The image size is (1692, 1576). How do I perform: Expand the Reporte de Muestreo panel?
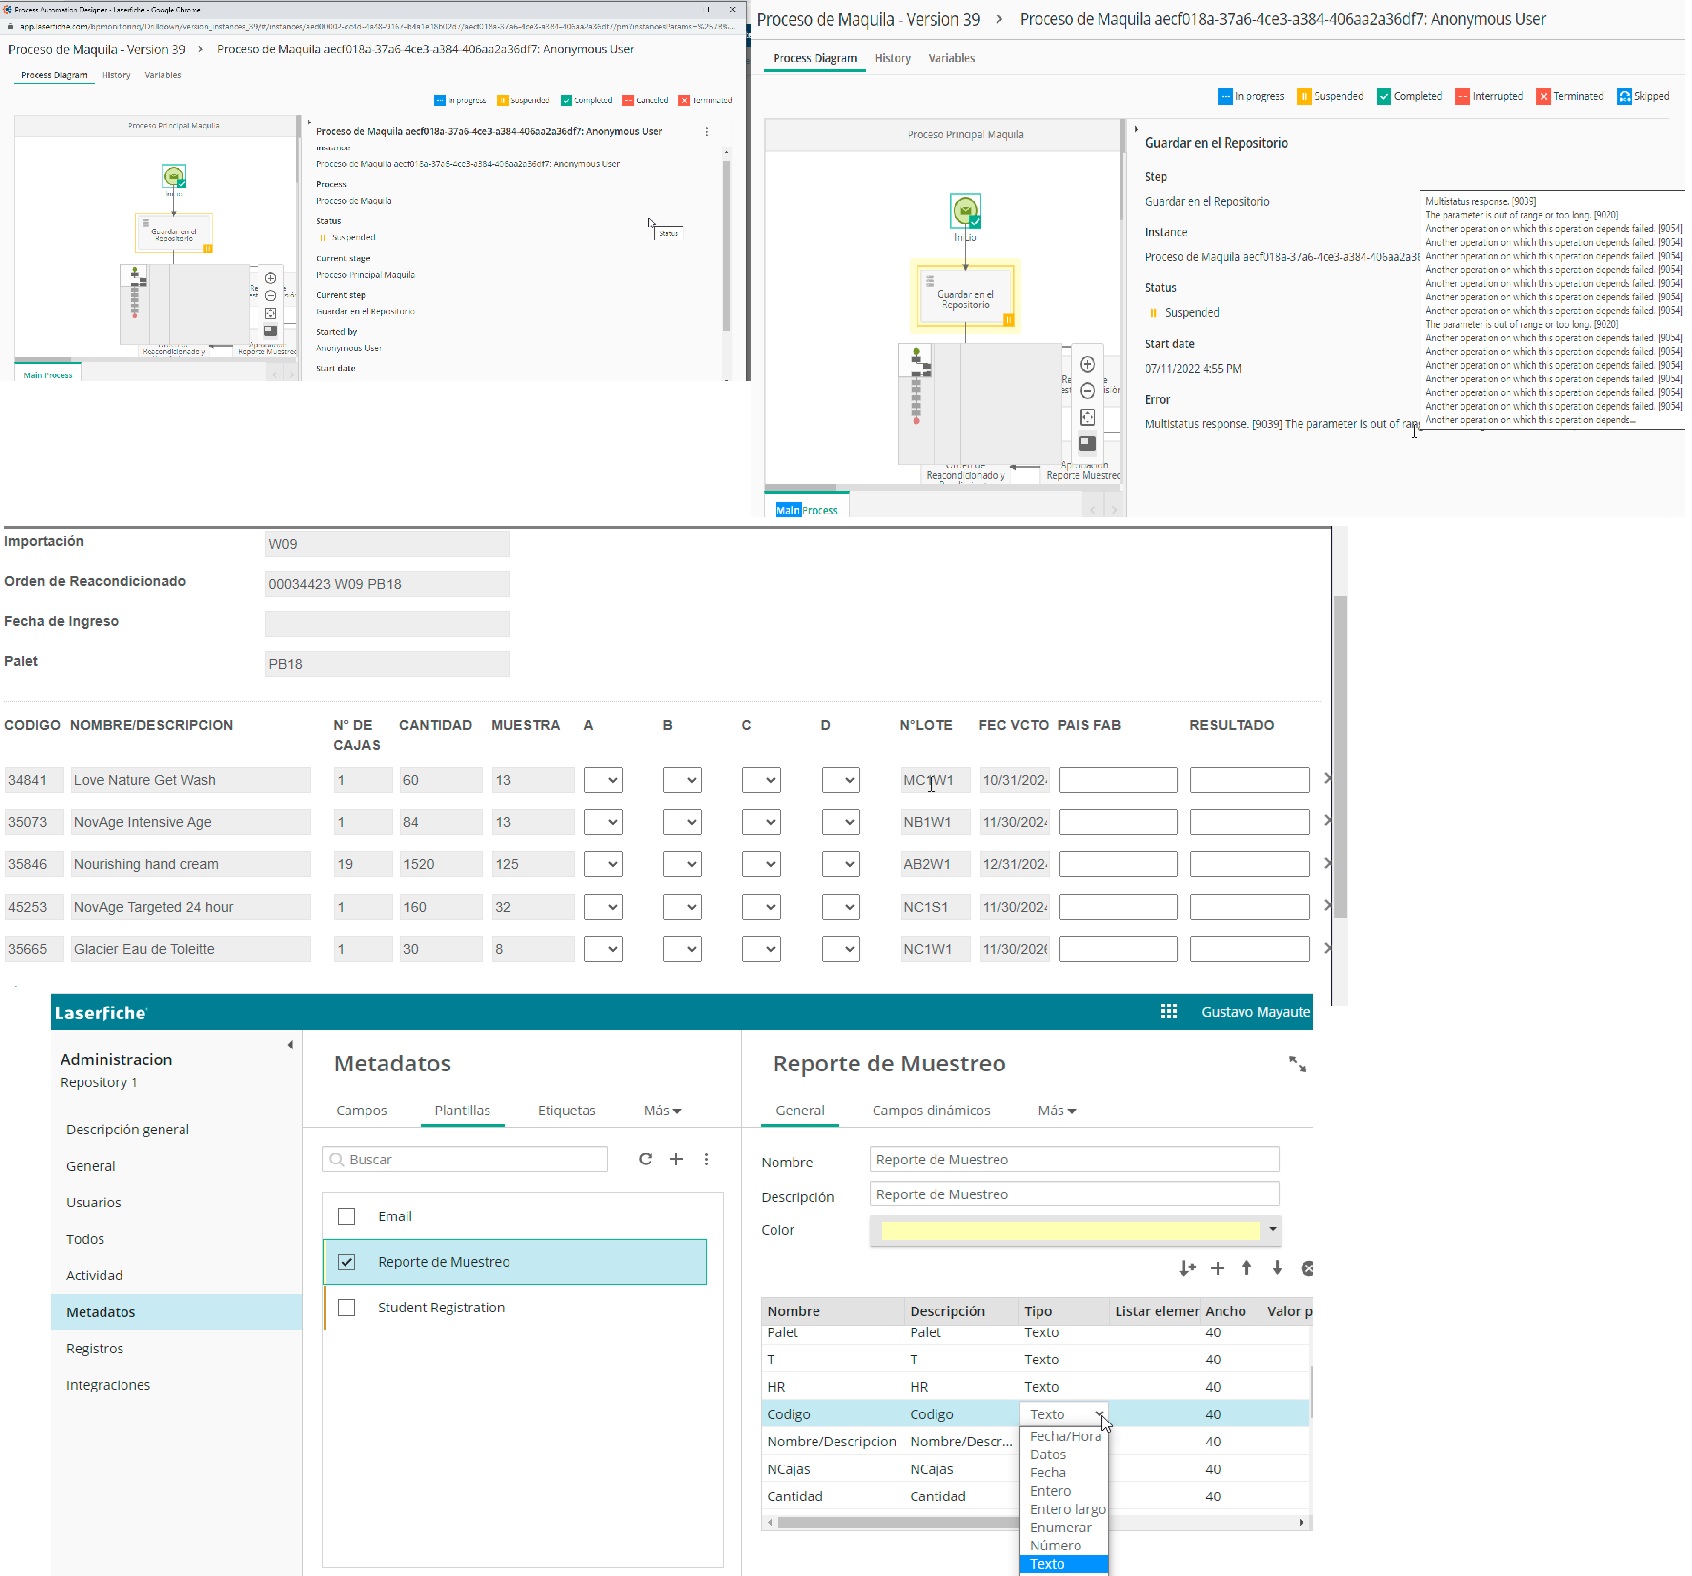(x=1297, y=1064)
